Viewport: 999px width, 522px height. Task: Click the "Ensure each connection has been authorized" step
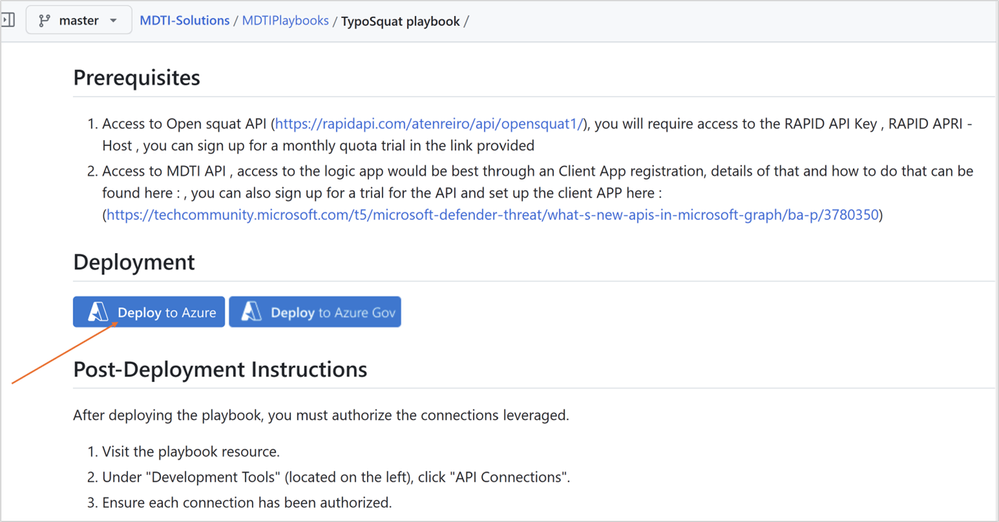(246, 502)
